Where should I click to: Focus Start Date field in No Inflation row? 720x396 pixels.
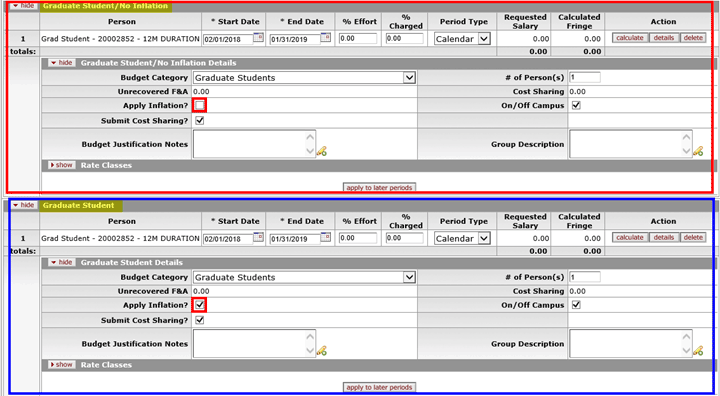pos(228,39)
